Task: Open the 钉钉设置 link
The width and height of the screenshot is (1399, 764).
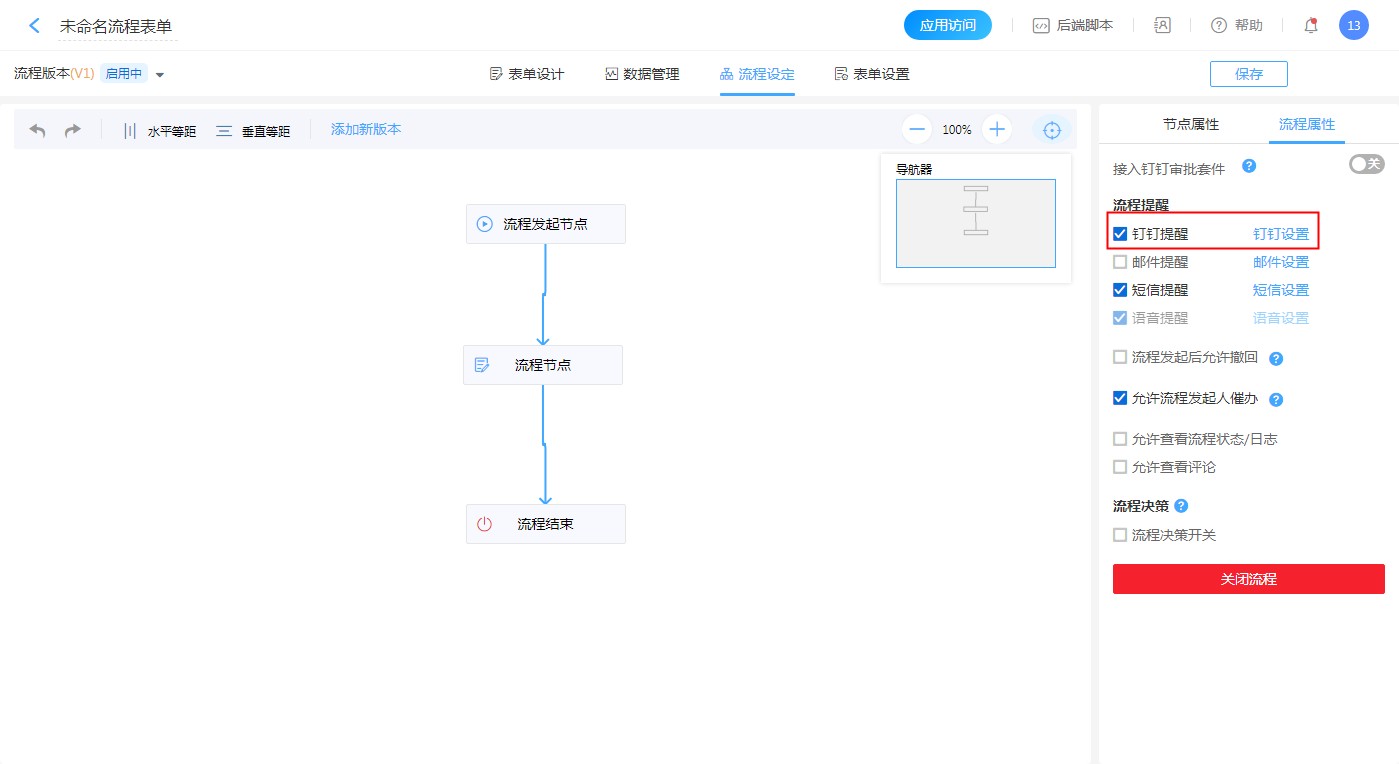Action: point(1281,234)
